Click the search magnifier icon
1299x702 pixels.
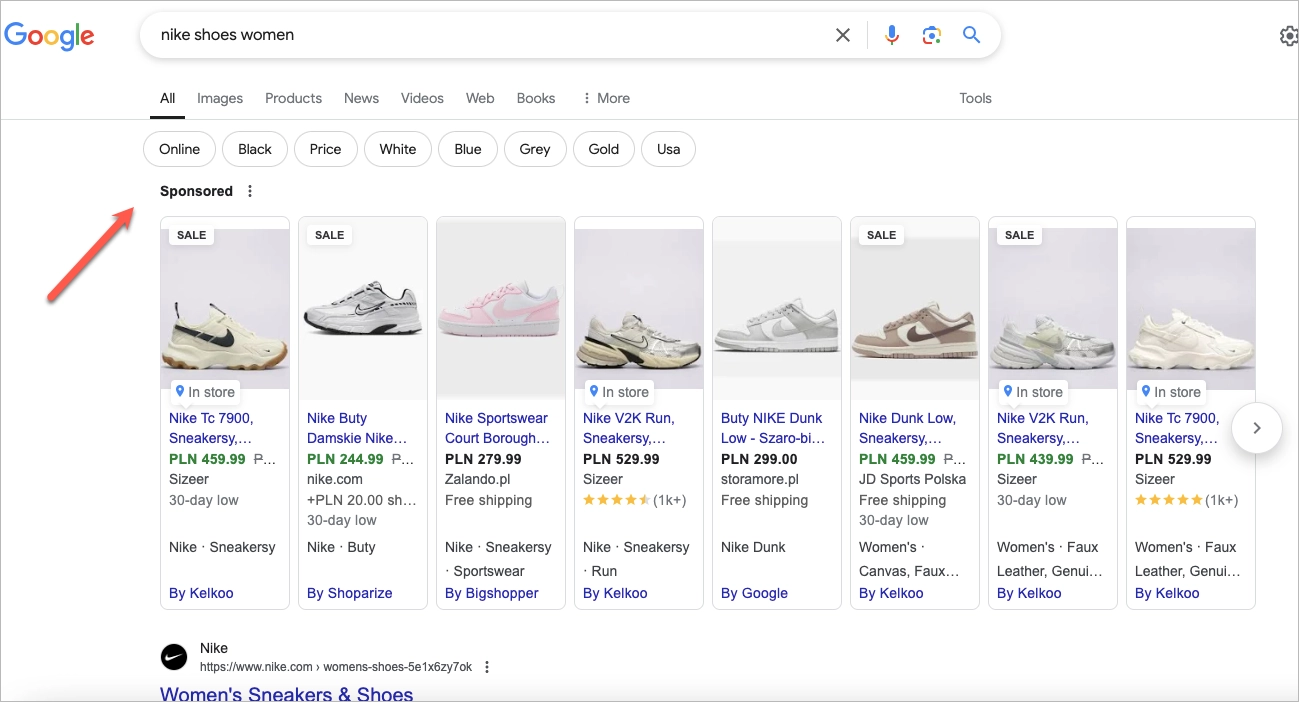click(x=970, y=35)
